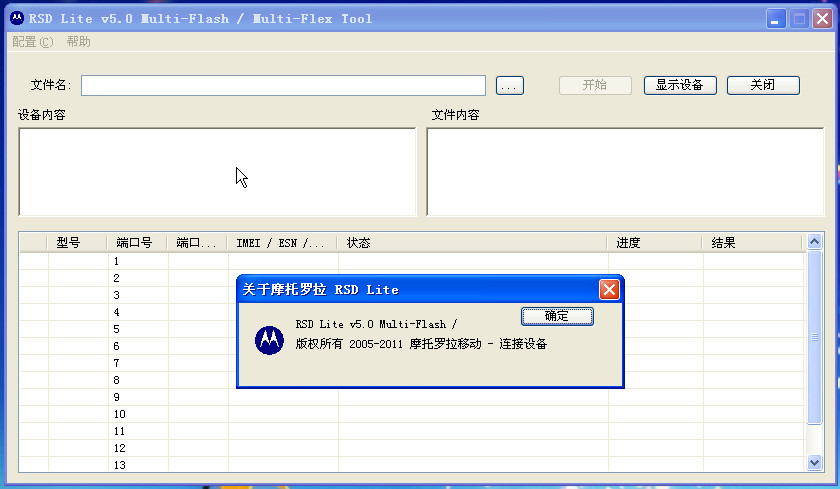Click the 状态 column header
840x489 pixels.
click(x=471, y=243)
